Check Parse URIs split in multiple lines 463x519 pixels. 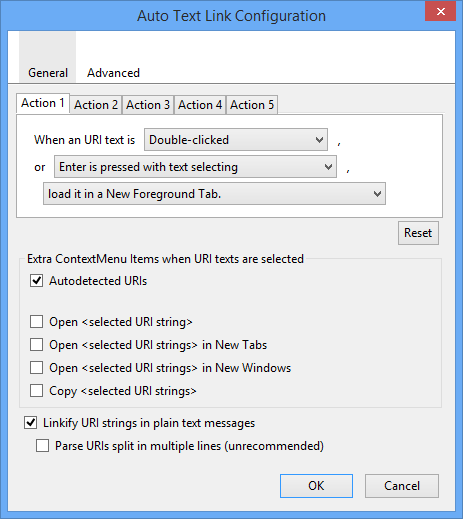[42, 446]
